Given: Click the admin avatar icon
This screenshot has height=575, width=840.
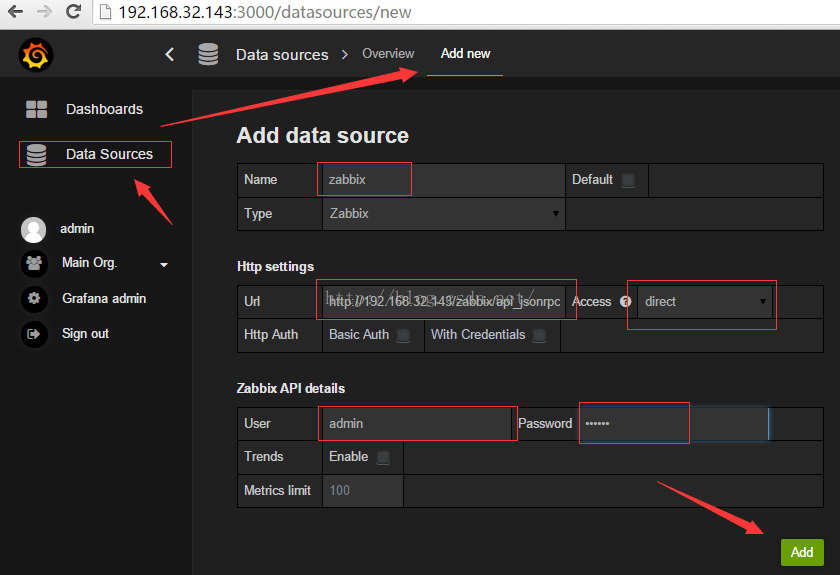Looking at the screenshot, I should (x=33, y=229).
